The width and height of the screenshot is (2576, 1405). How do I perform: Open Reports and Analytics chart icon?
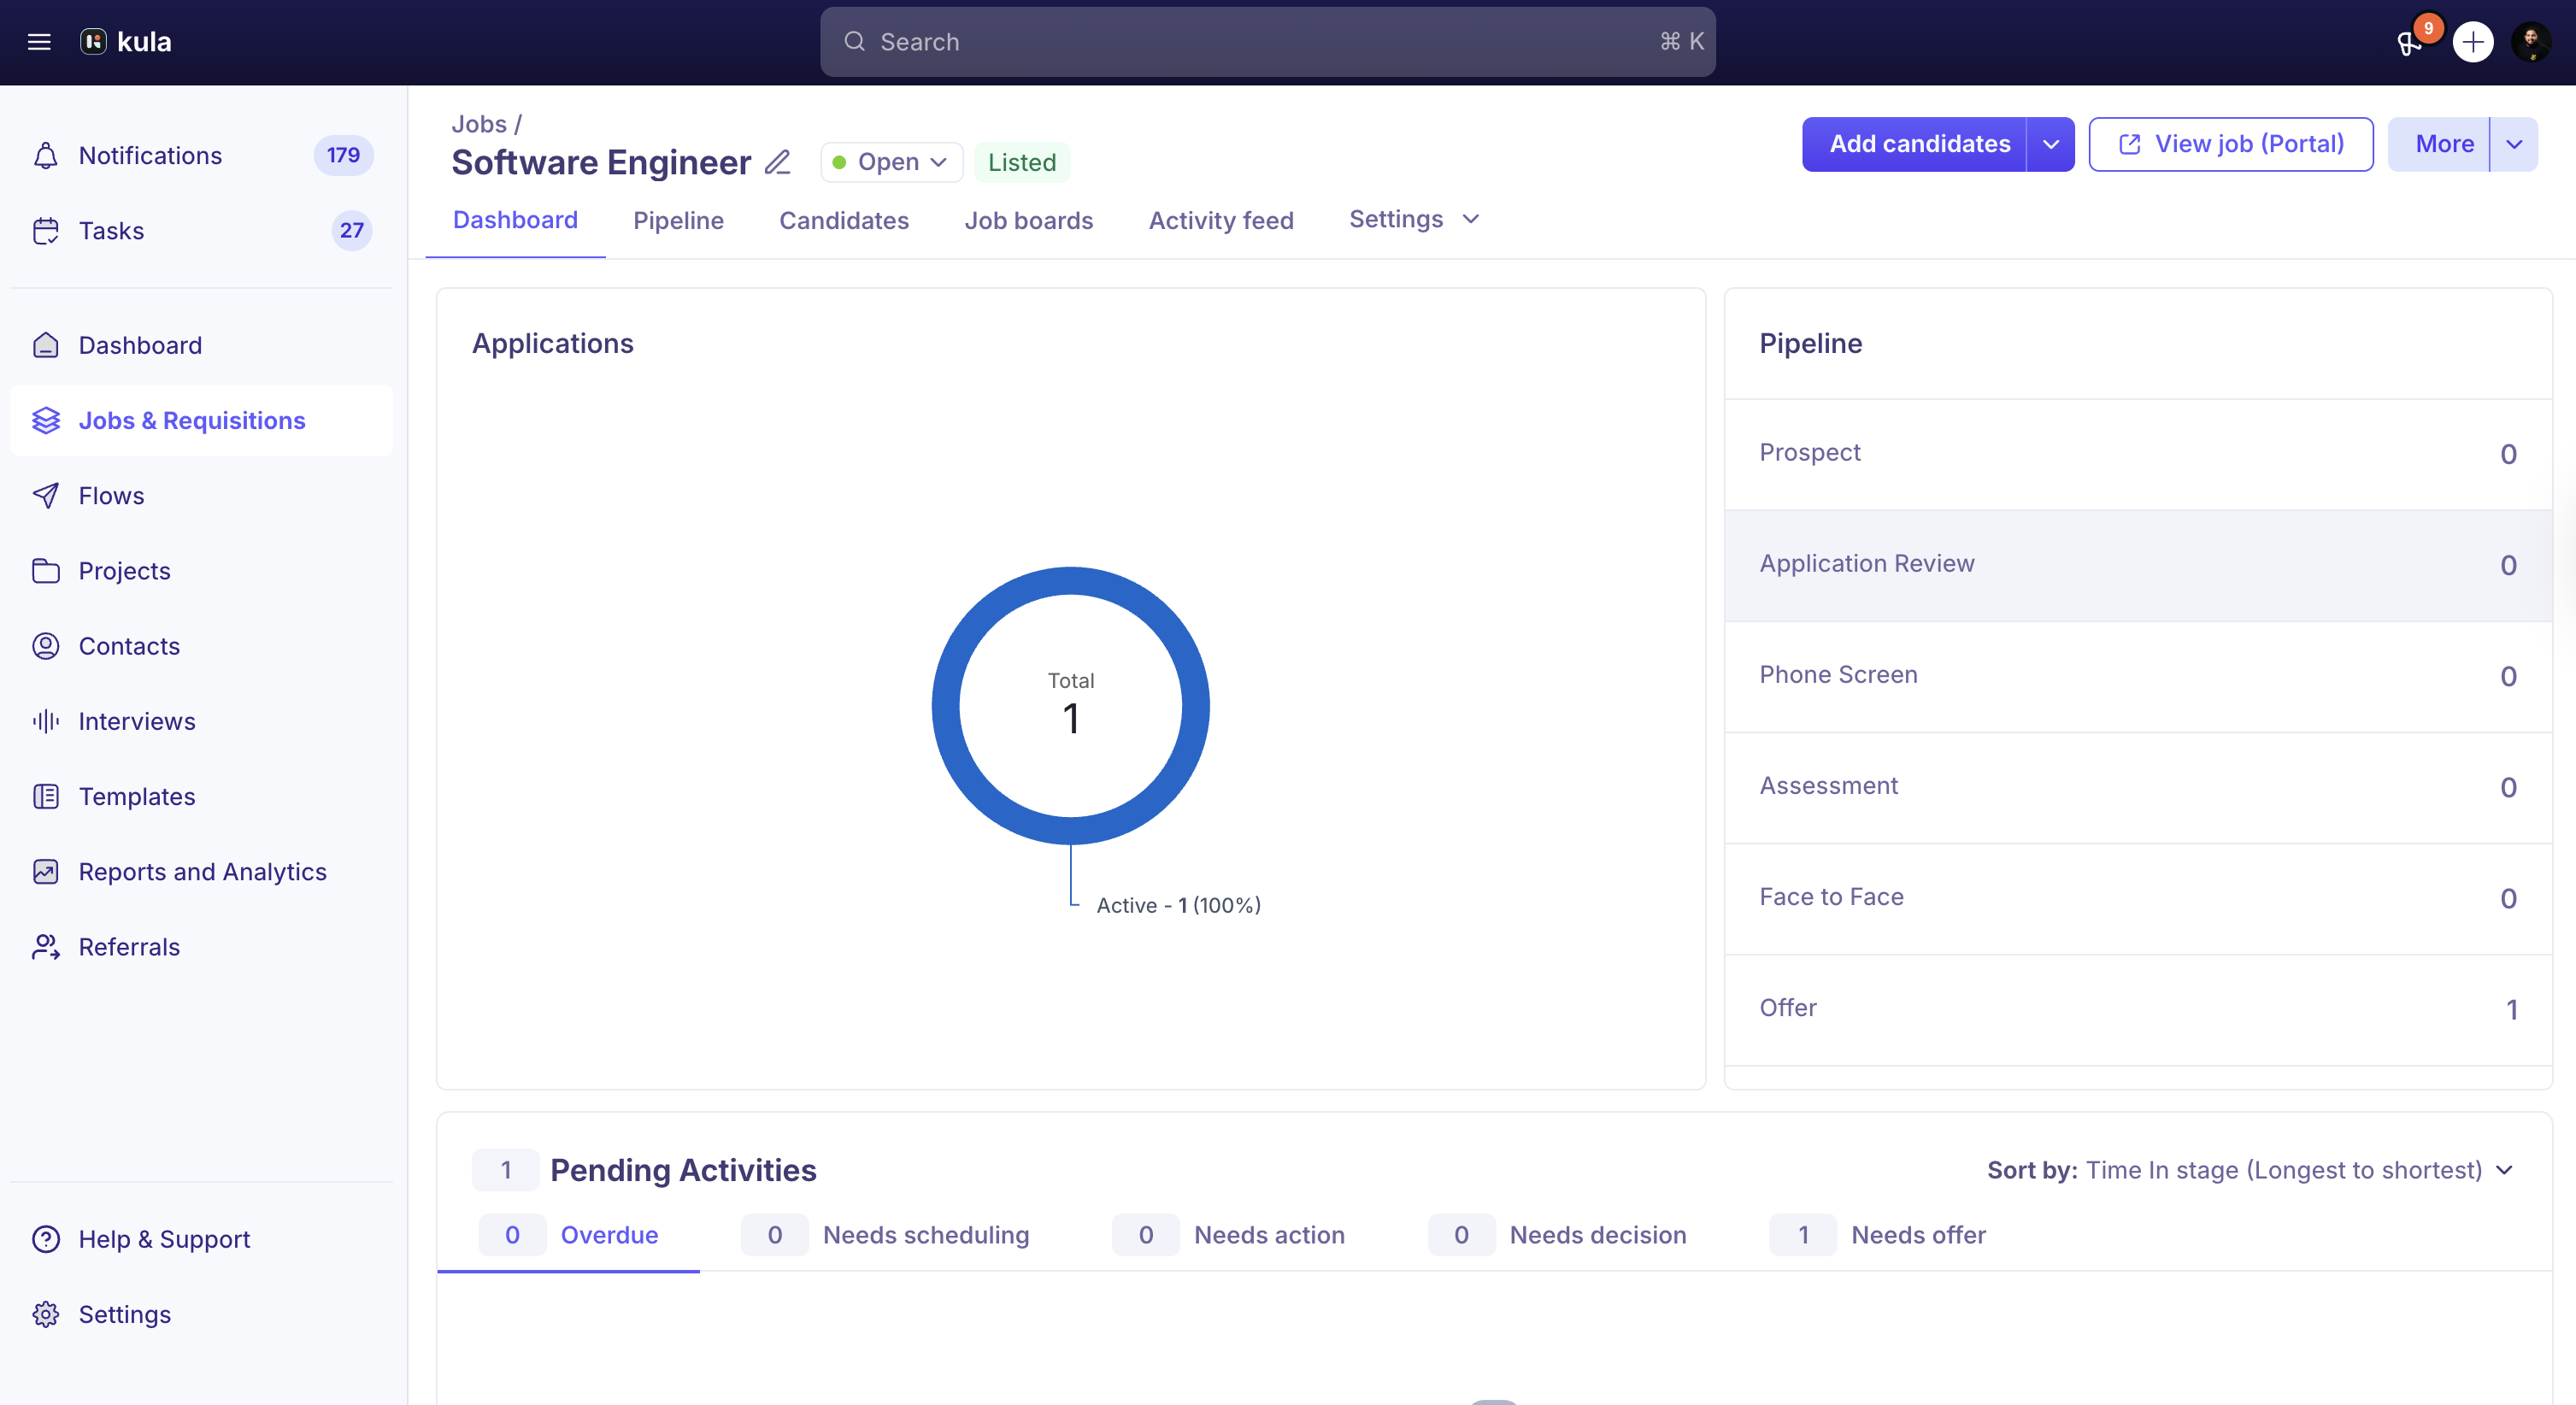click(46, 872)
